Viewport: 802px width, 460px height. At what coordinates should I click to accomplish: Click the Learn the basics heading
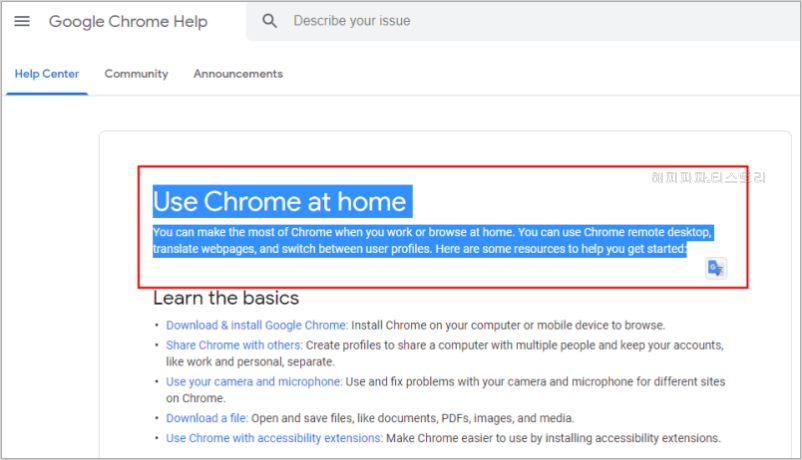226,298
